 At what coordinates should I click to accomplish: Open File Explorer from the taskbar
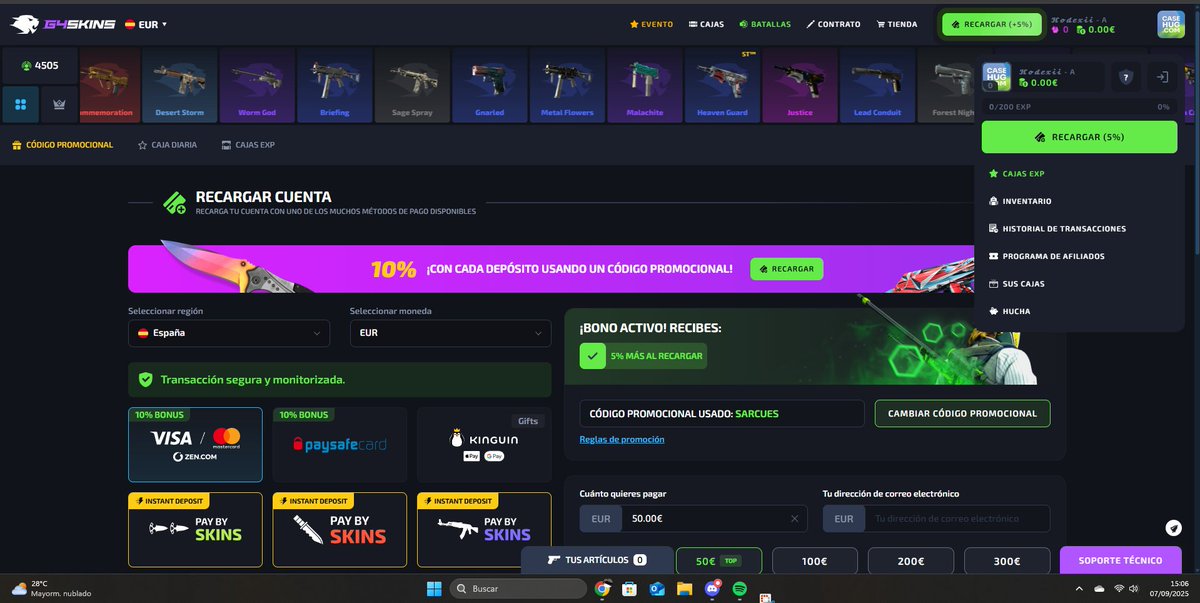(684, 589)
